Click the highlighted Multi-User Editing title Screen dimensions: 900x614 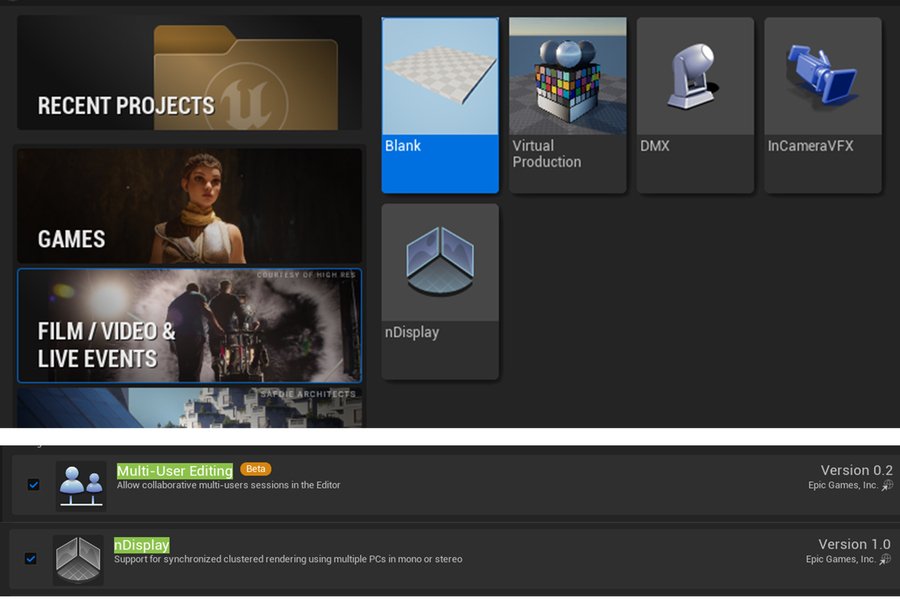[x=174, y=471]
